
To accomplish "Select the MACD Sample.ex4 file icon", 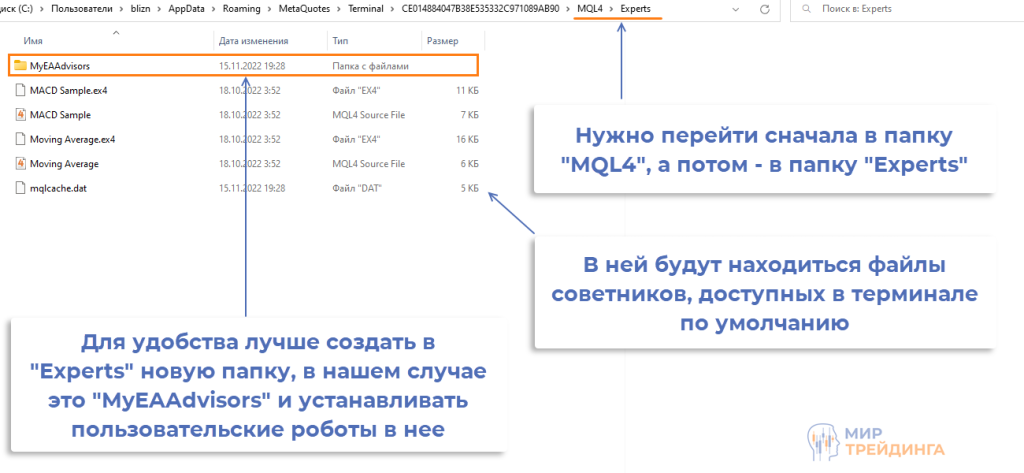I will (20, 90).
